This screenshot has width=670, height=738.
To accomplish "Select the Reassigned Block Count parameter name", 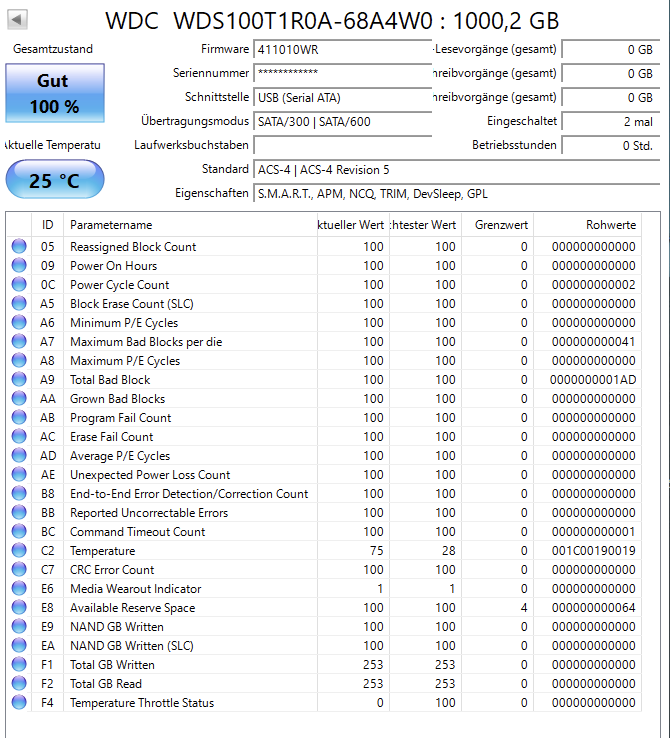I will tap(133, 247).
